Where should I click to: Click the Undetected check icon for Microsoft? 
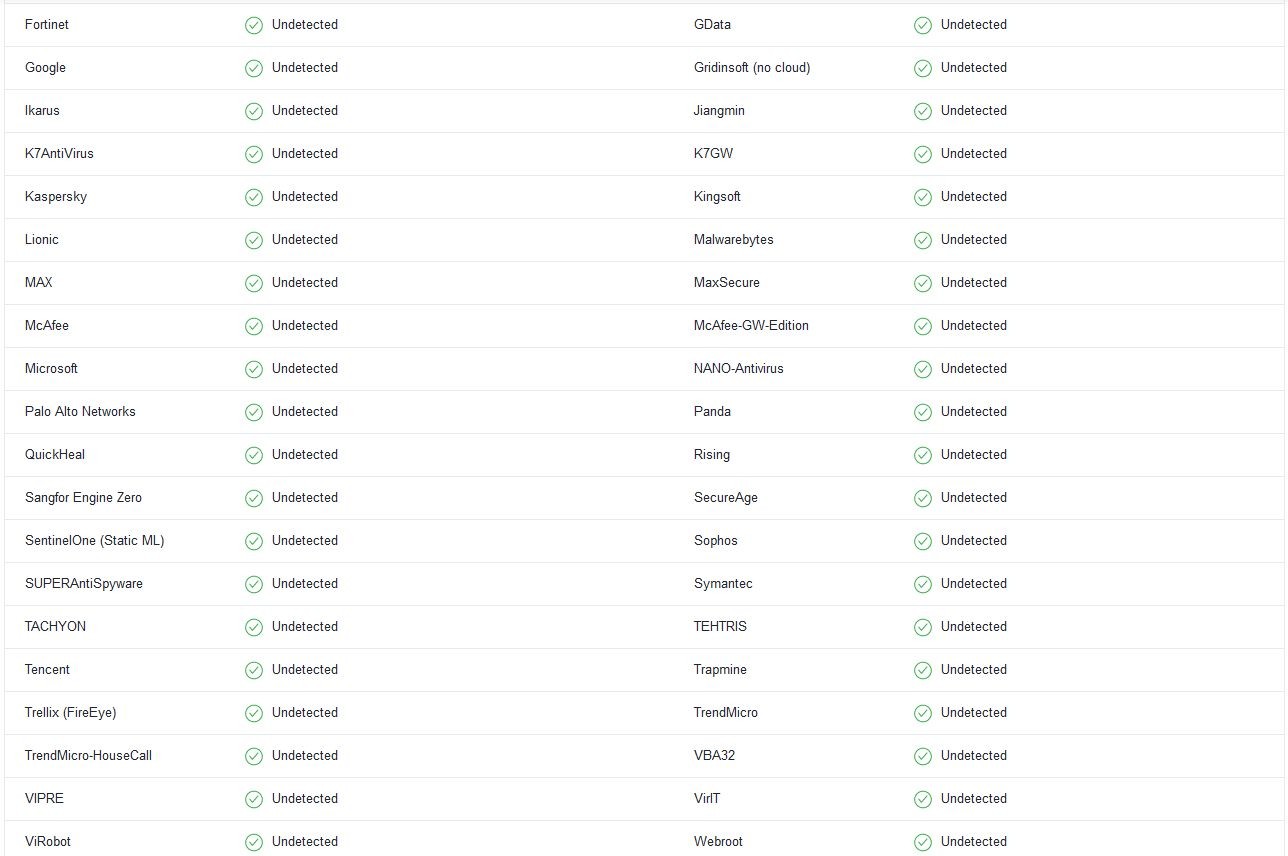[x=254, y=369]
